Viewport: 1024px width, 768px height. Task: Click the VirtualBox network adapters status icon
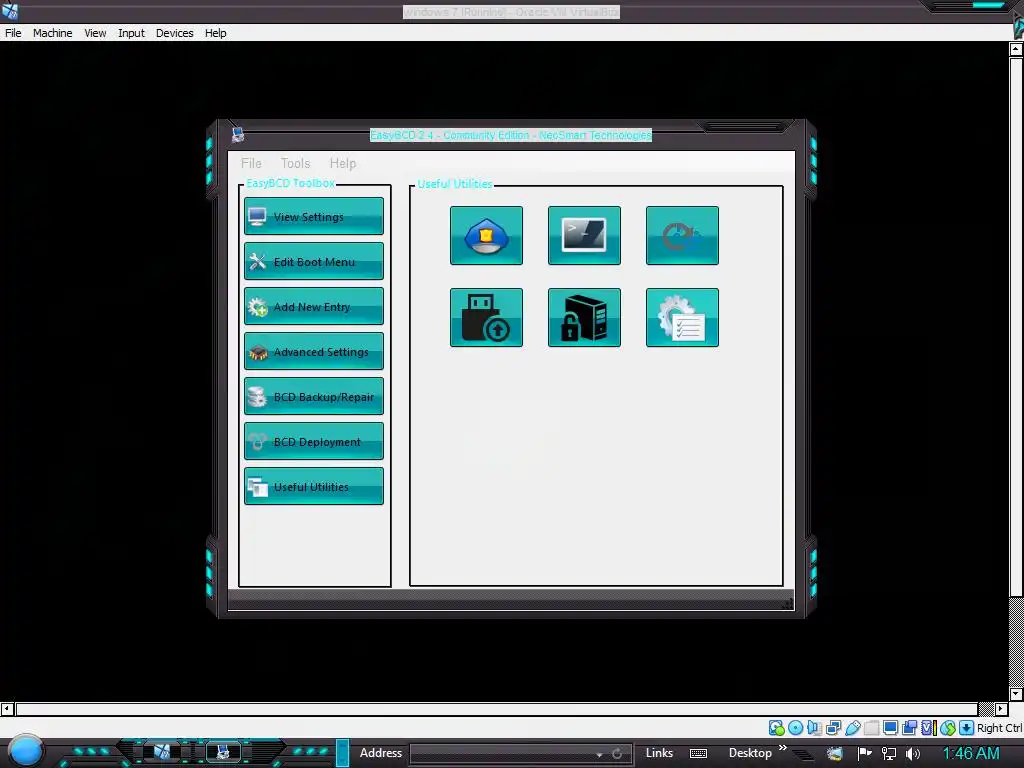pyautogui.click(x=833, y=728)
